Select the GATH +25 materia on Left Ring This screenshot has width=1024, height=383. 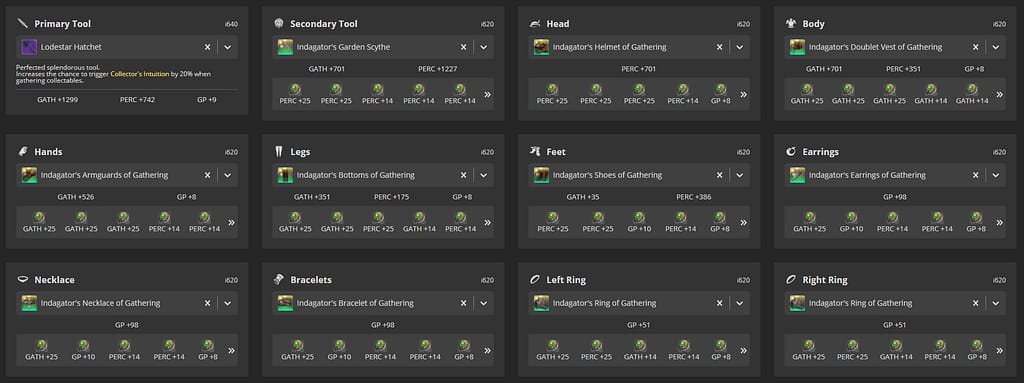tap(553, 350)
